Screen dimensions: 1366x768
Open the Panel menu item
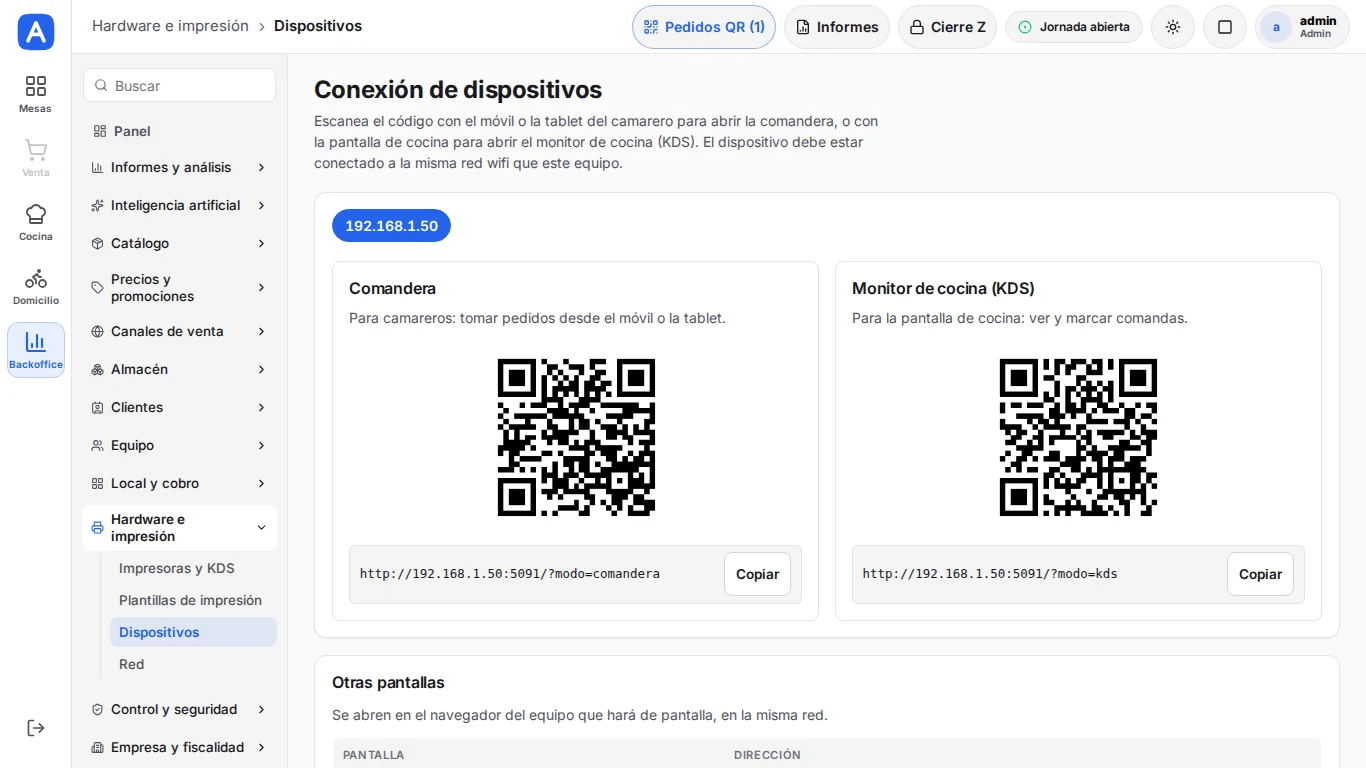(179, 131)
